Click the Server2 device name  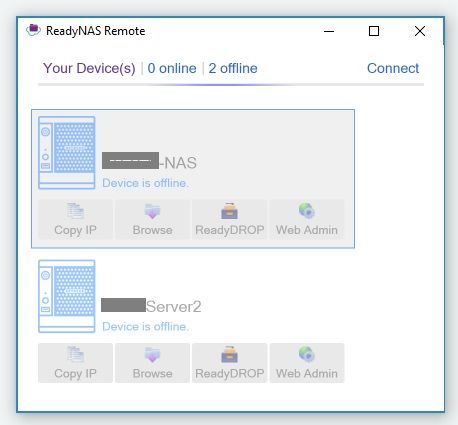(x=151, y=306)
